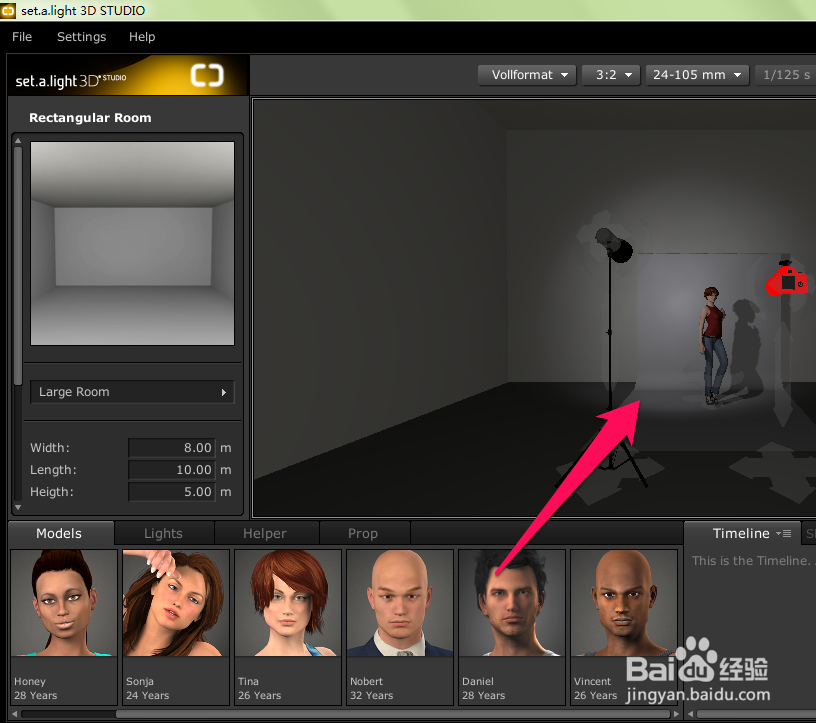Select the red camera in the scene
This screenshot has height=723, width=816.
pos(786,280)
